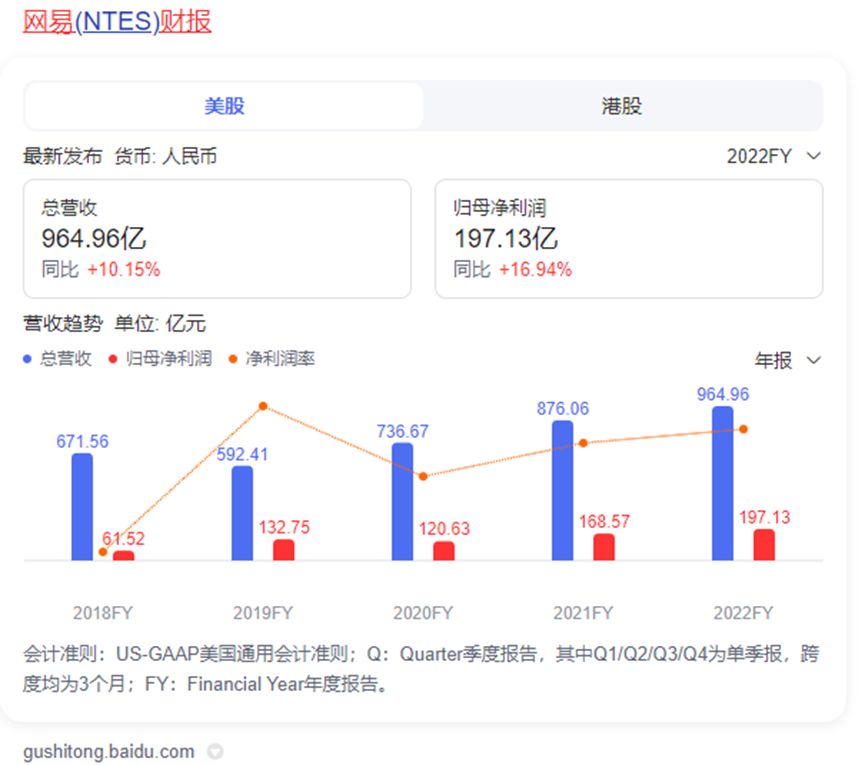Click the 2019FY orange margin peak point

click(263, 406)
